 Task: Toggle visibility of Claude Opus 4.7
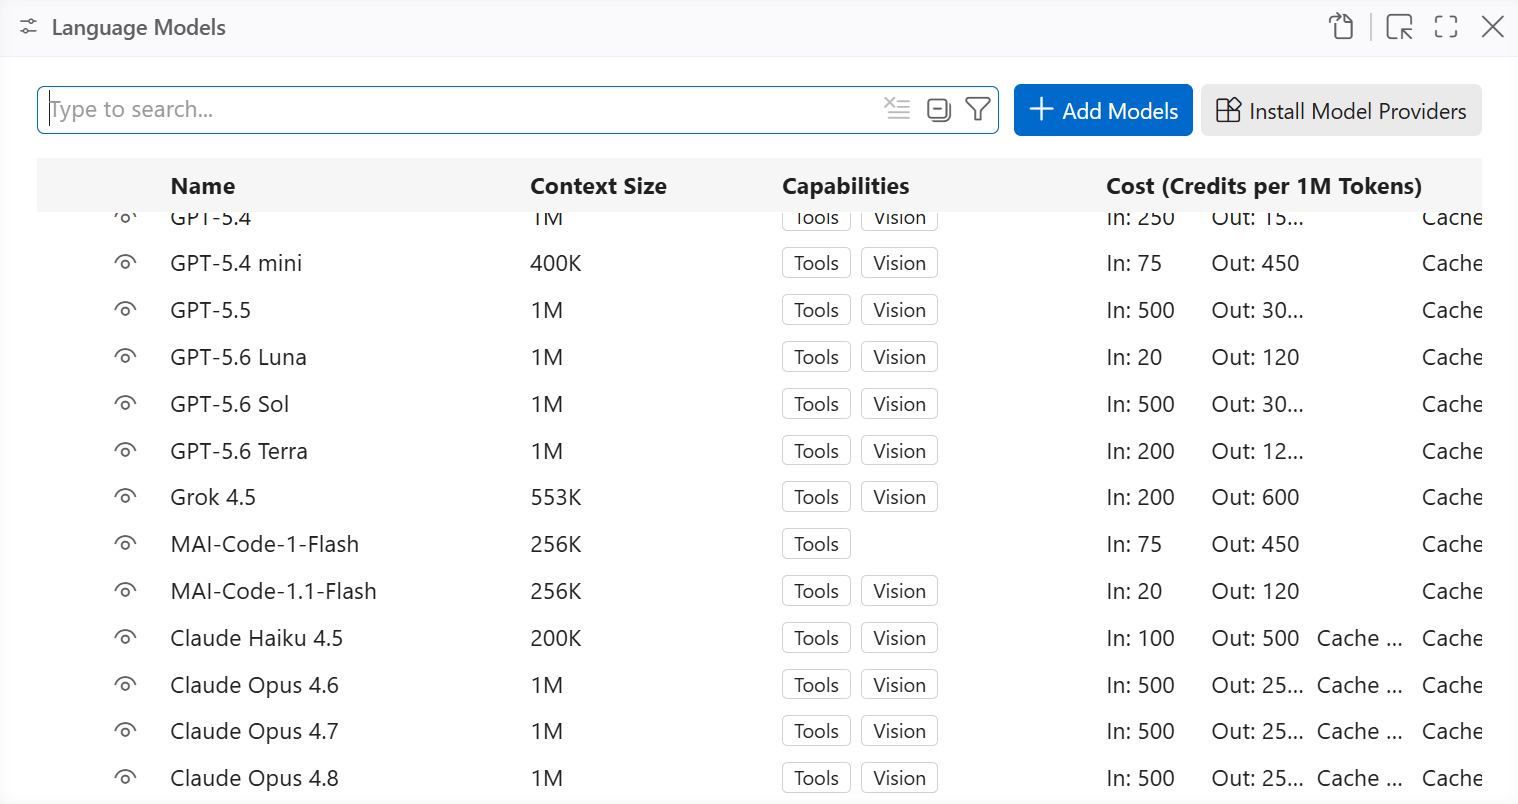(125, 731)
